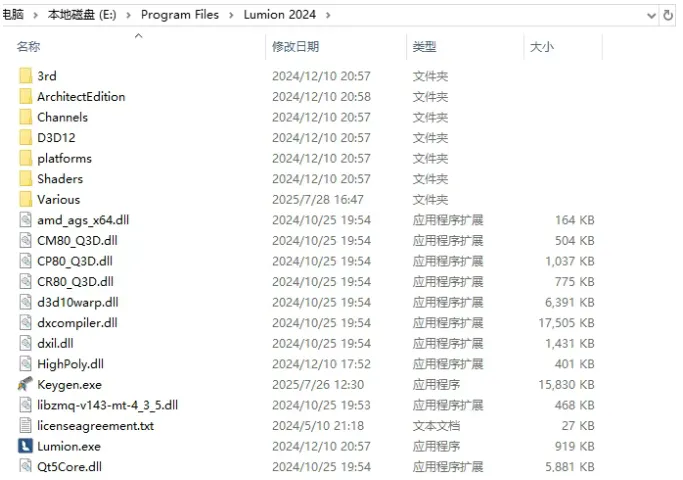Select the amd_ags_x64.dll file icon
The height and width of the screenshot is (480, 683).
coord(26,220)
